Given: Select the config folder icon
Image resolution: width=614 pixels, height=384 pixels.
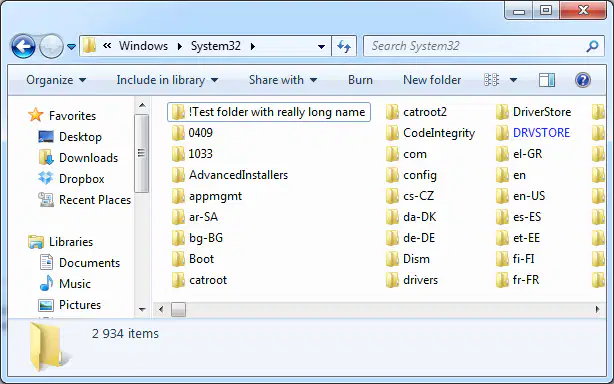Looking at the screenshot, I should point(392,175).
